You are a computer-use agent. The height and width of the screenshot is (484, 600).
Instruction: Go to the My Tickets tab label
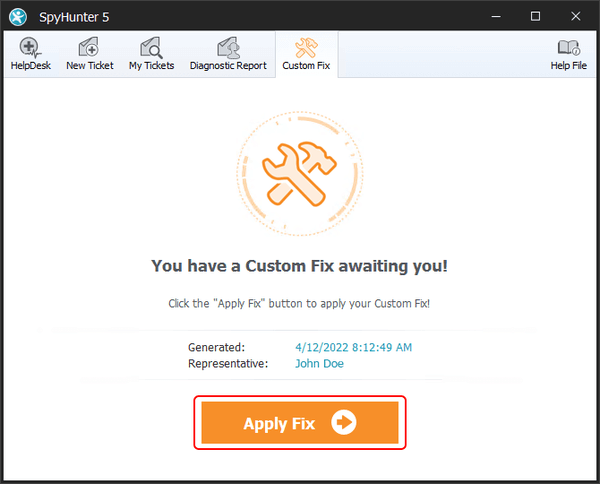(151, 66)
